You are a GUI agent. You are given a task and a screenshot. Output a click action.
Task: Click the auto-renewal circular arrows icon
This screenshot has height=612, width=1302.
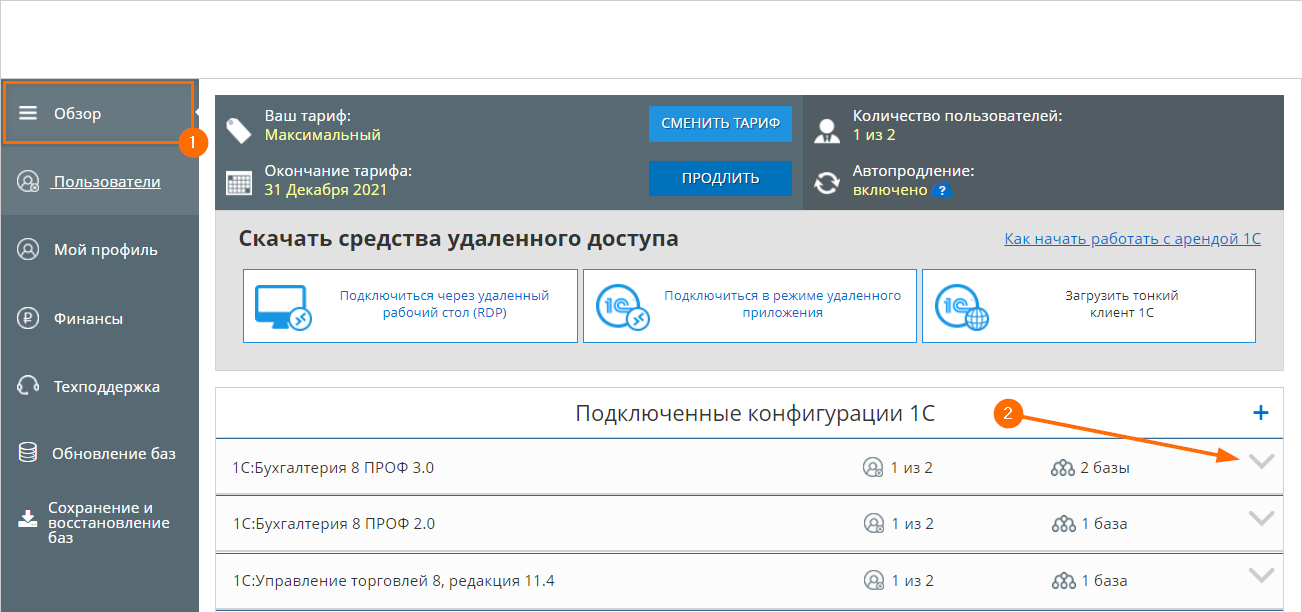[826, 183]
